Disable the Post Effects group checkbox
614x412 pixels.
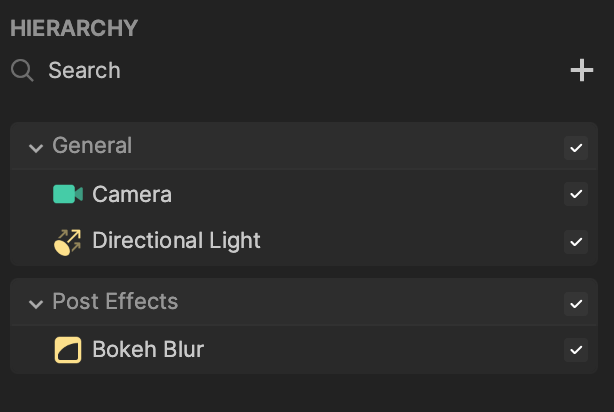pyautogui.click(x=576, y=304)
